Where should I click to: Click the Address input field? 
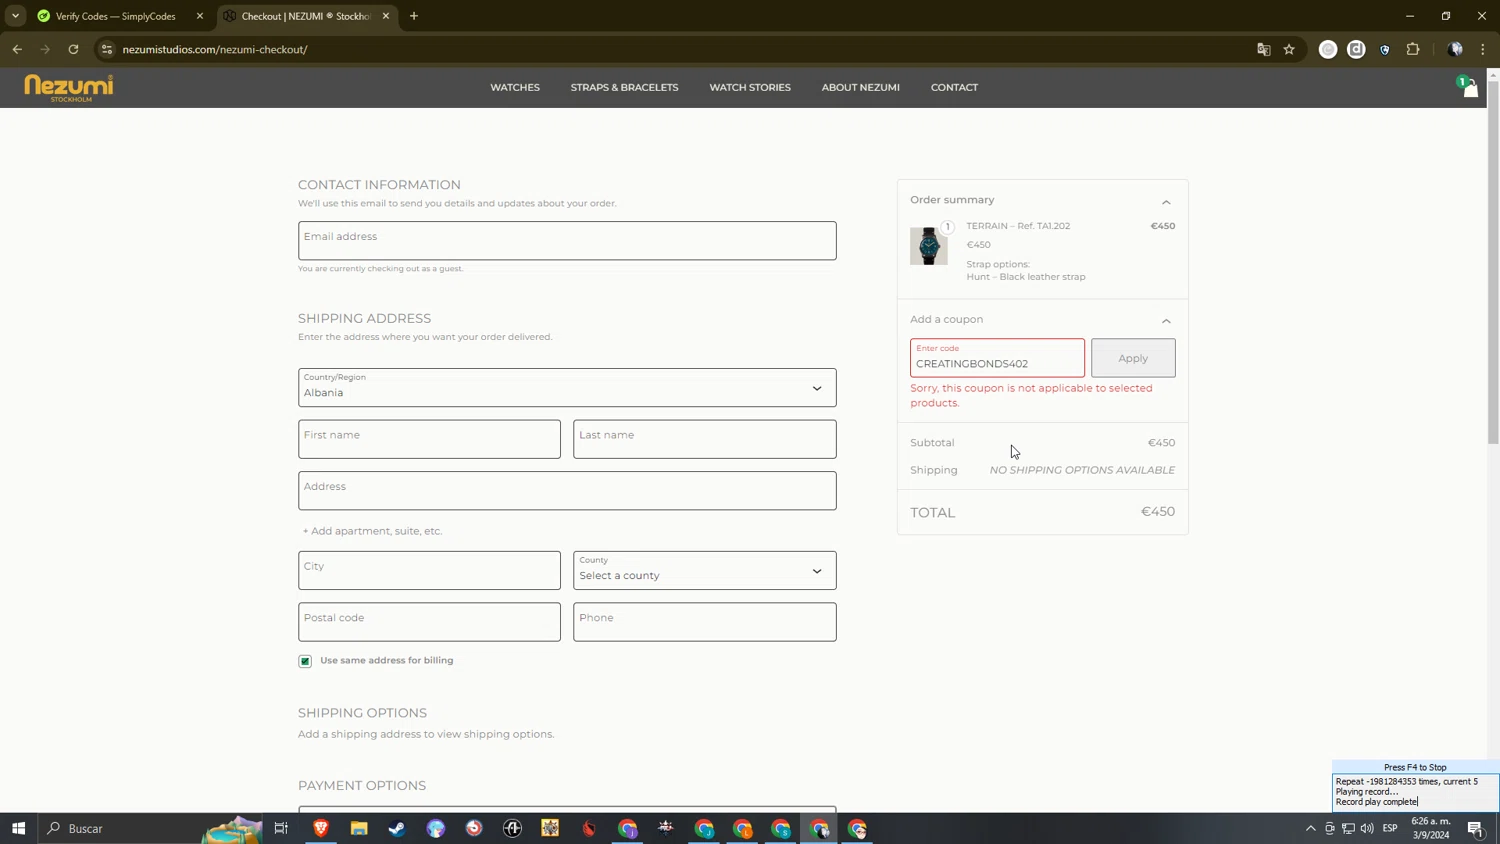coord(567,491)
